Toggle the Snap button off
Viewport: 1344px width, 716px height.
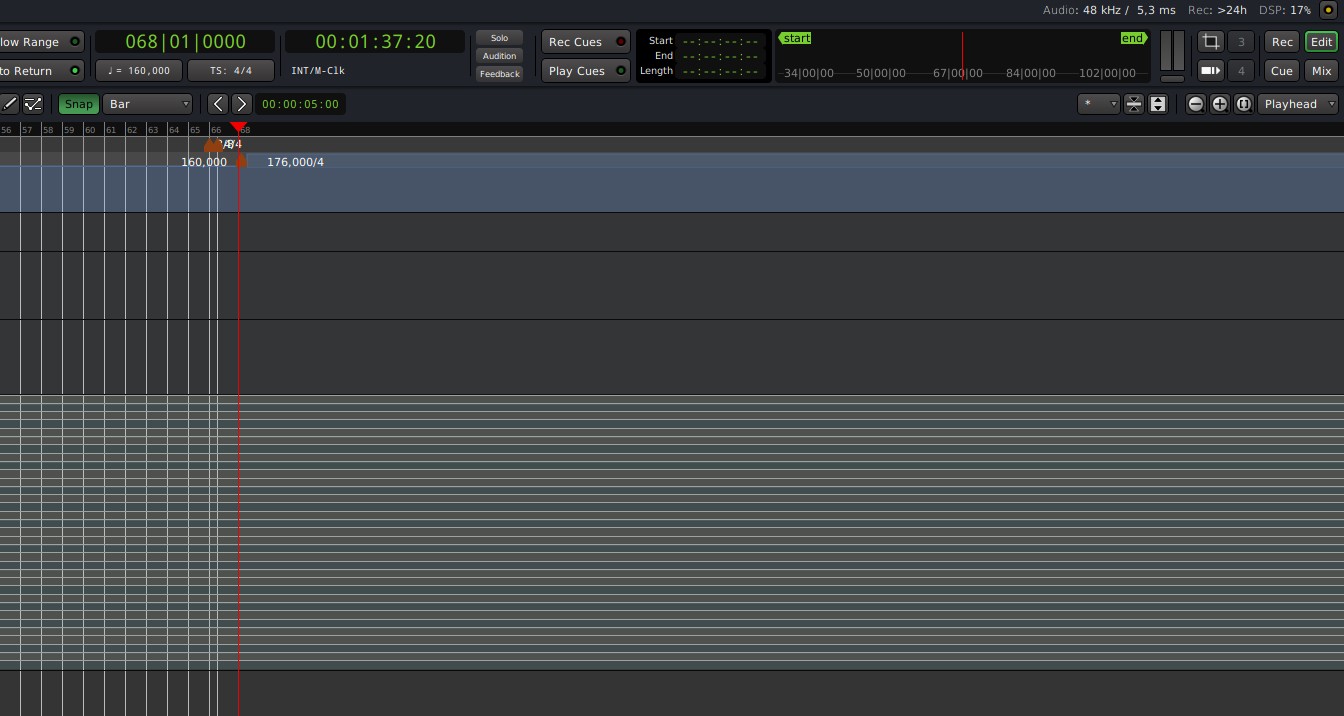click(78, 104)
